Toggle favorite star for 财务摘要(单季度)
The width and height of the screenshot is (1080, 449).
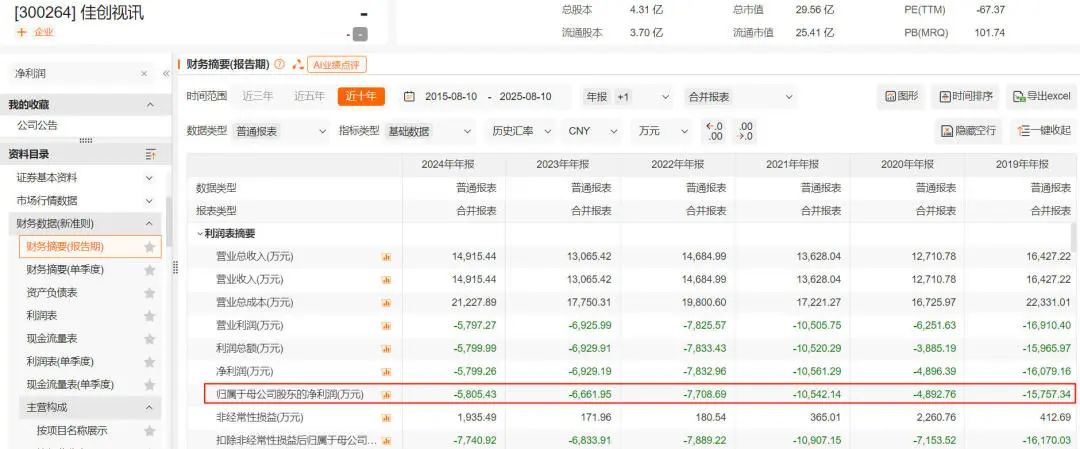click(x=149, y=270)
